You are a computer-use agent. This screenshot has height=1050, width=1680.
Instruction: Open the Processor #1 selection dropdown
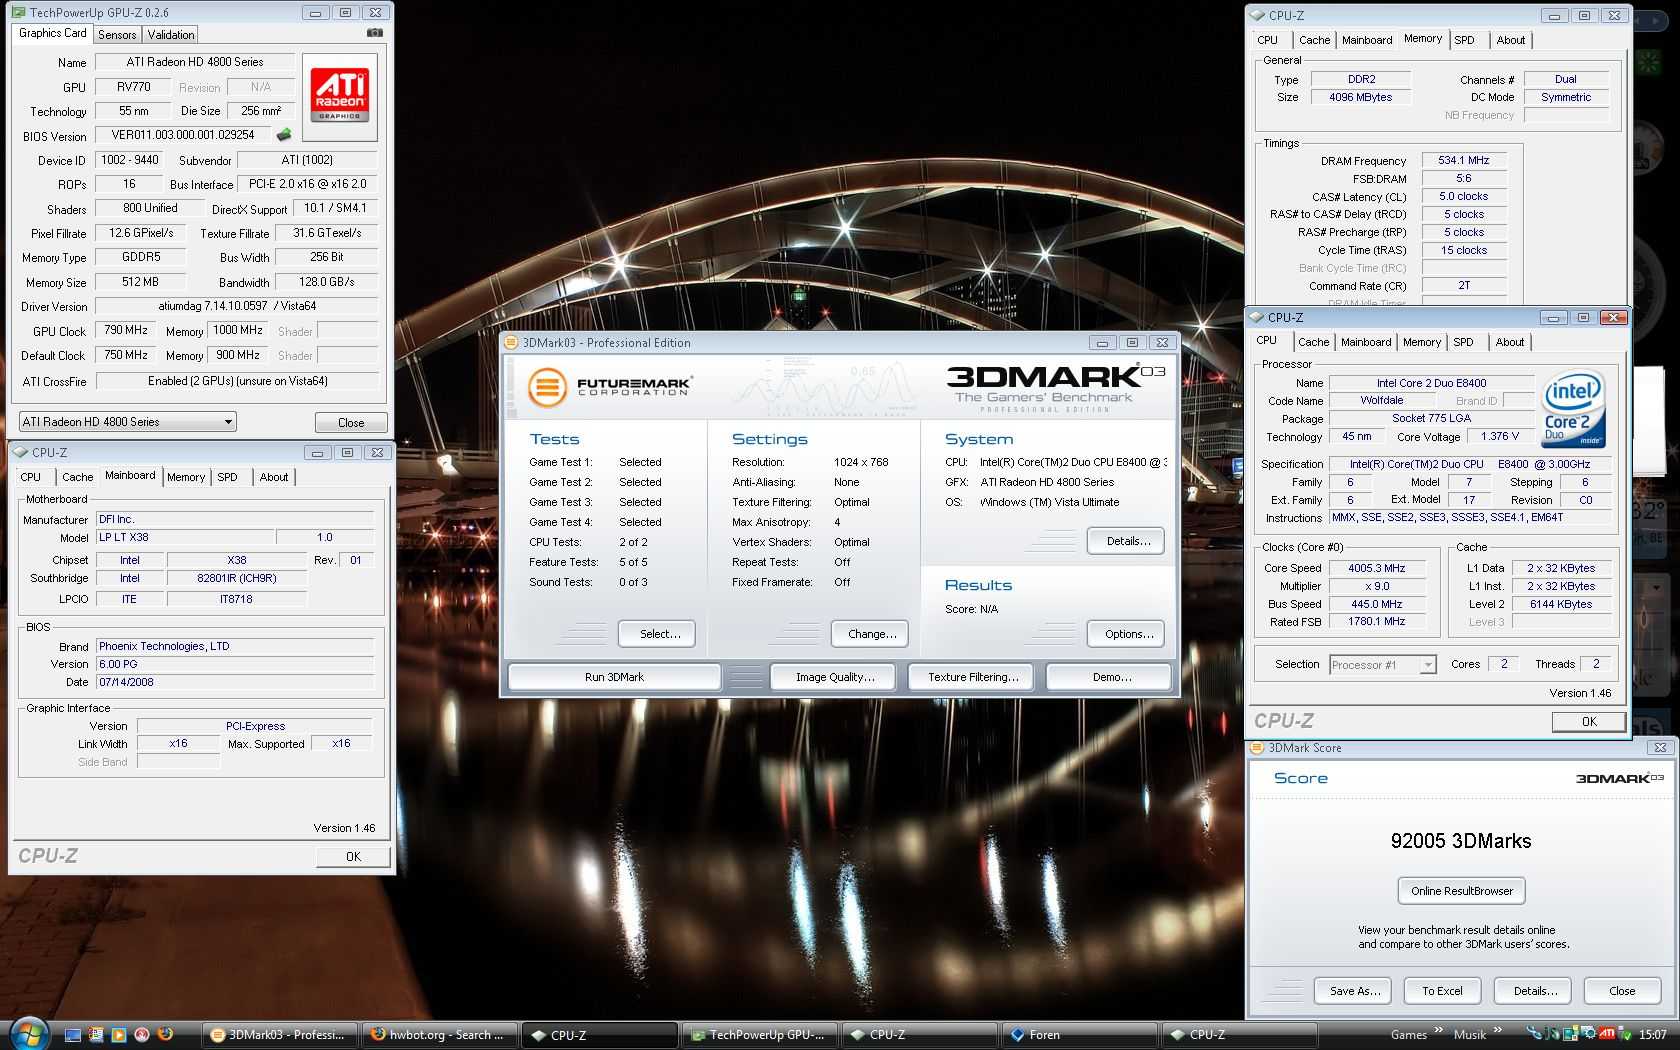click(x=1383, y=665)
